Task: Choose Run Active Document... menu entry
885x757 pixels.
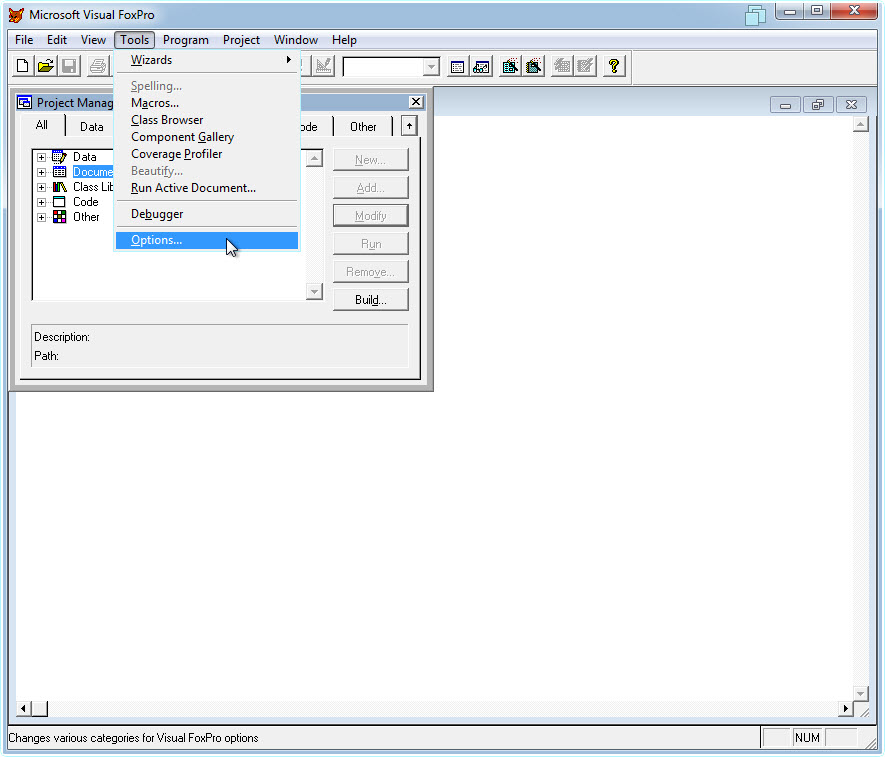Action: point(207,187)
